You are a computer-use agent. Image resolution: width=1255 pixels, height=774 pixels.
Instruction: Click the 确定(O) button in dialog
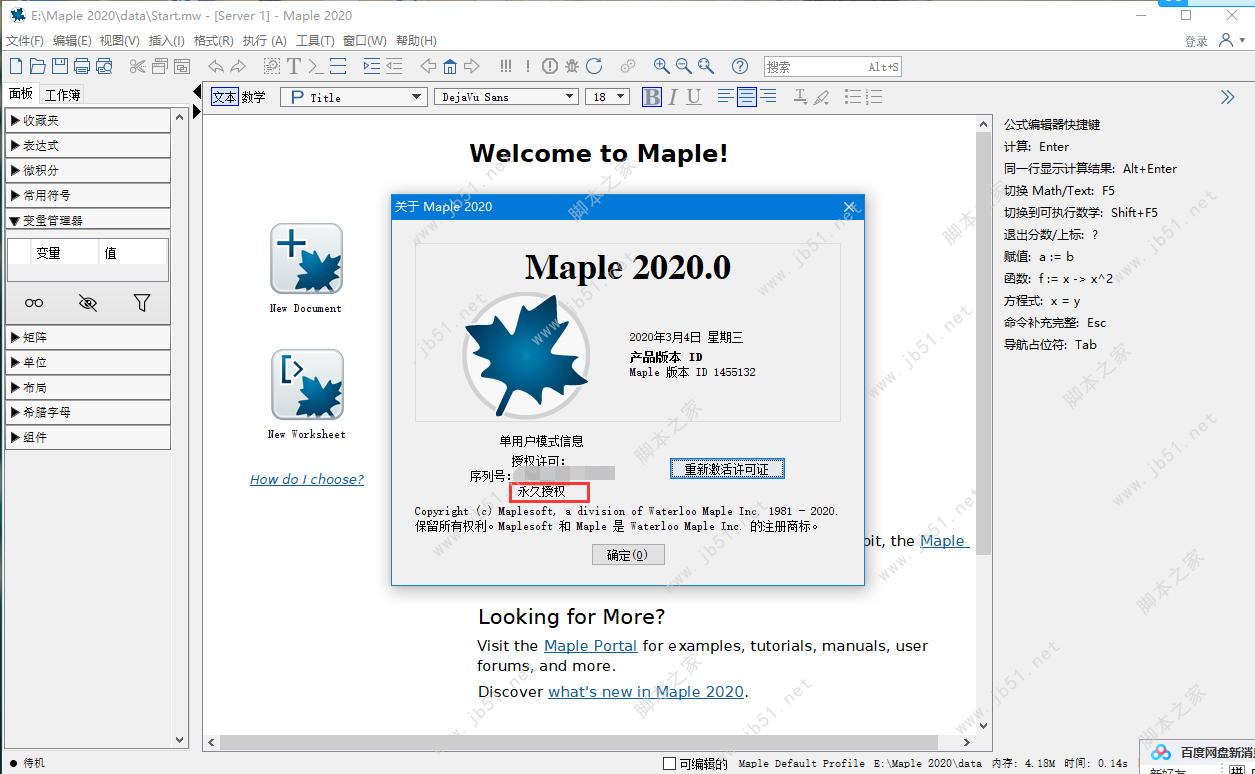pos(627,555)
